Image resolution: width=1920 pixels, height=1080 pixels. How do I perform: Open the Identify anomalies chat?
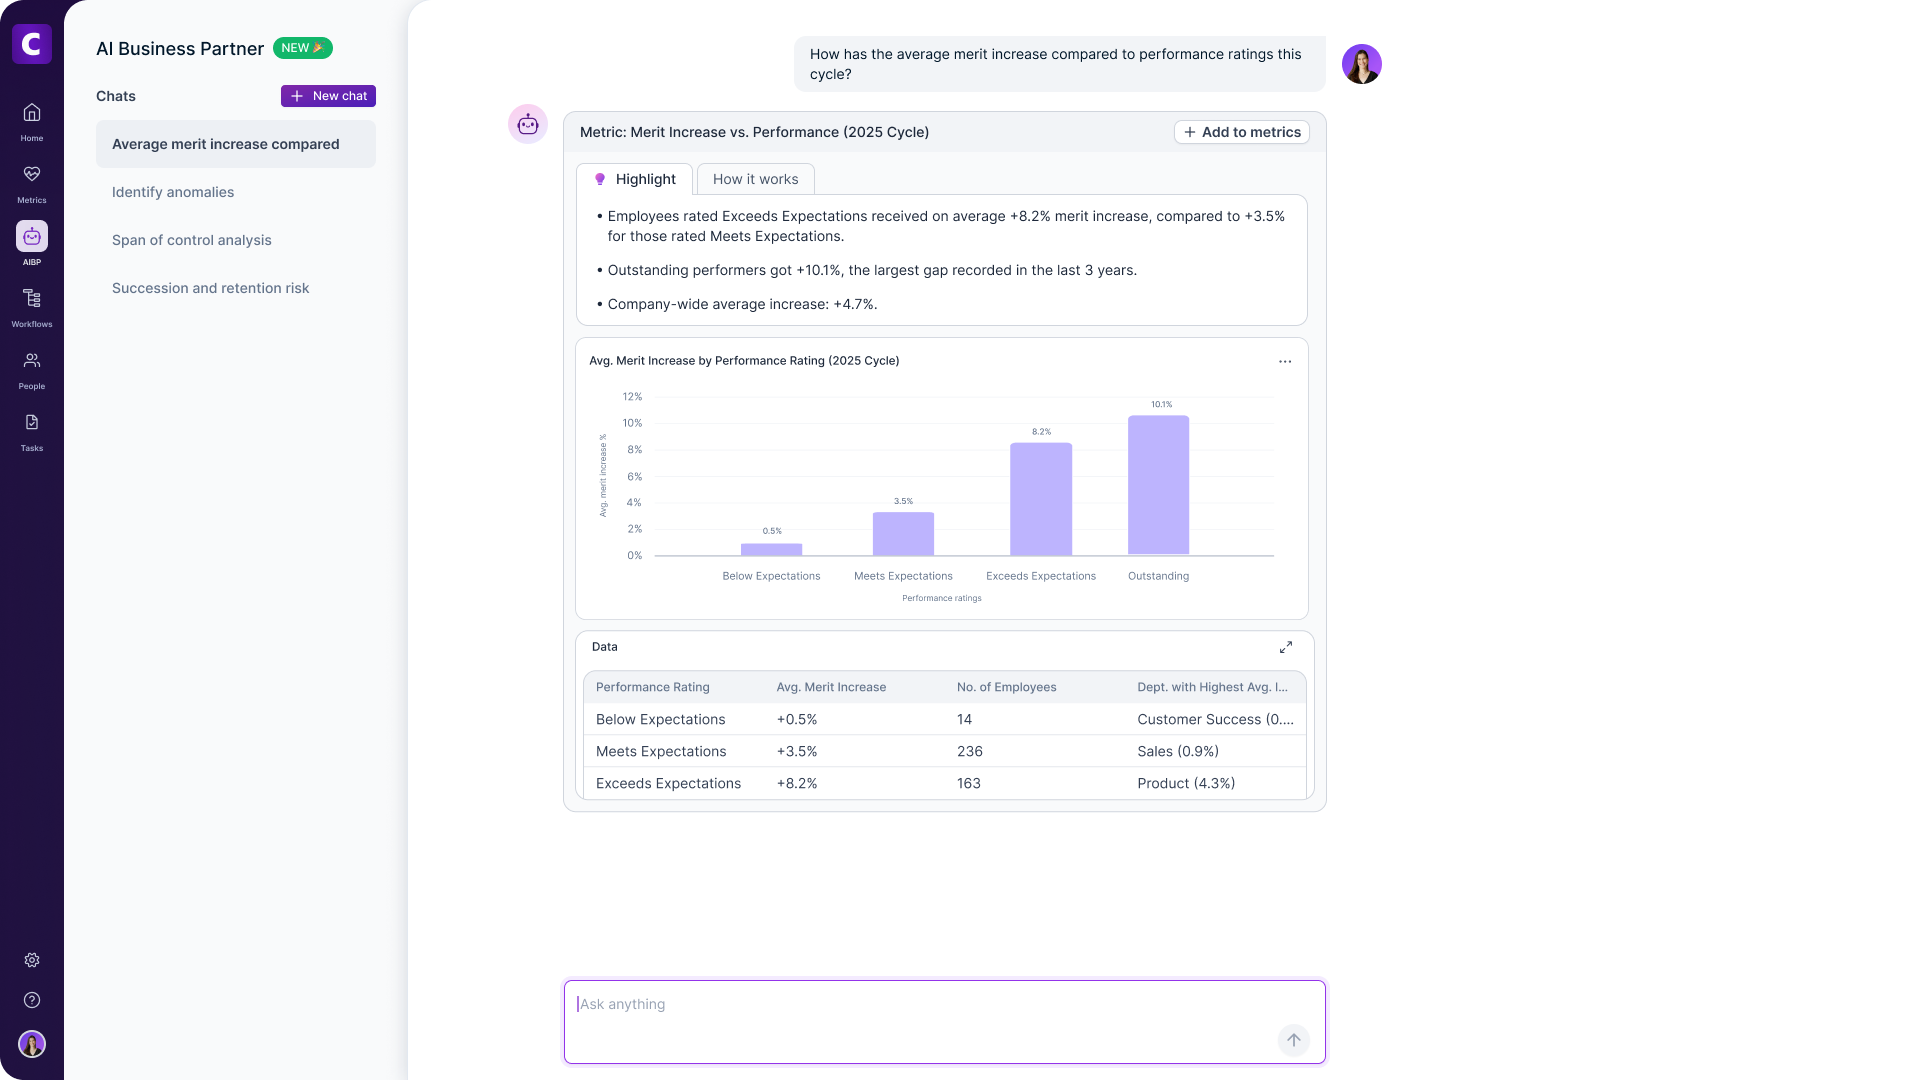(x=173, y=192)
